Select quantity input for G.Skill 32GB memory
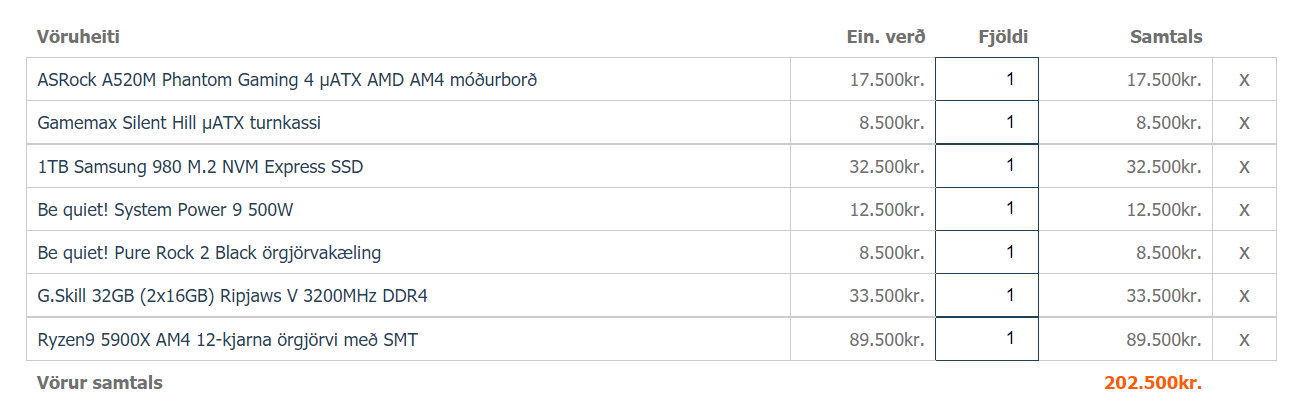The width and height of the screenshot is (1294, 405). (x=987, y=296)
